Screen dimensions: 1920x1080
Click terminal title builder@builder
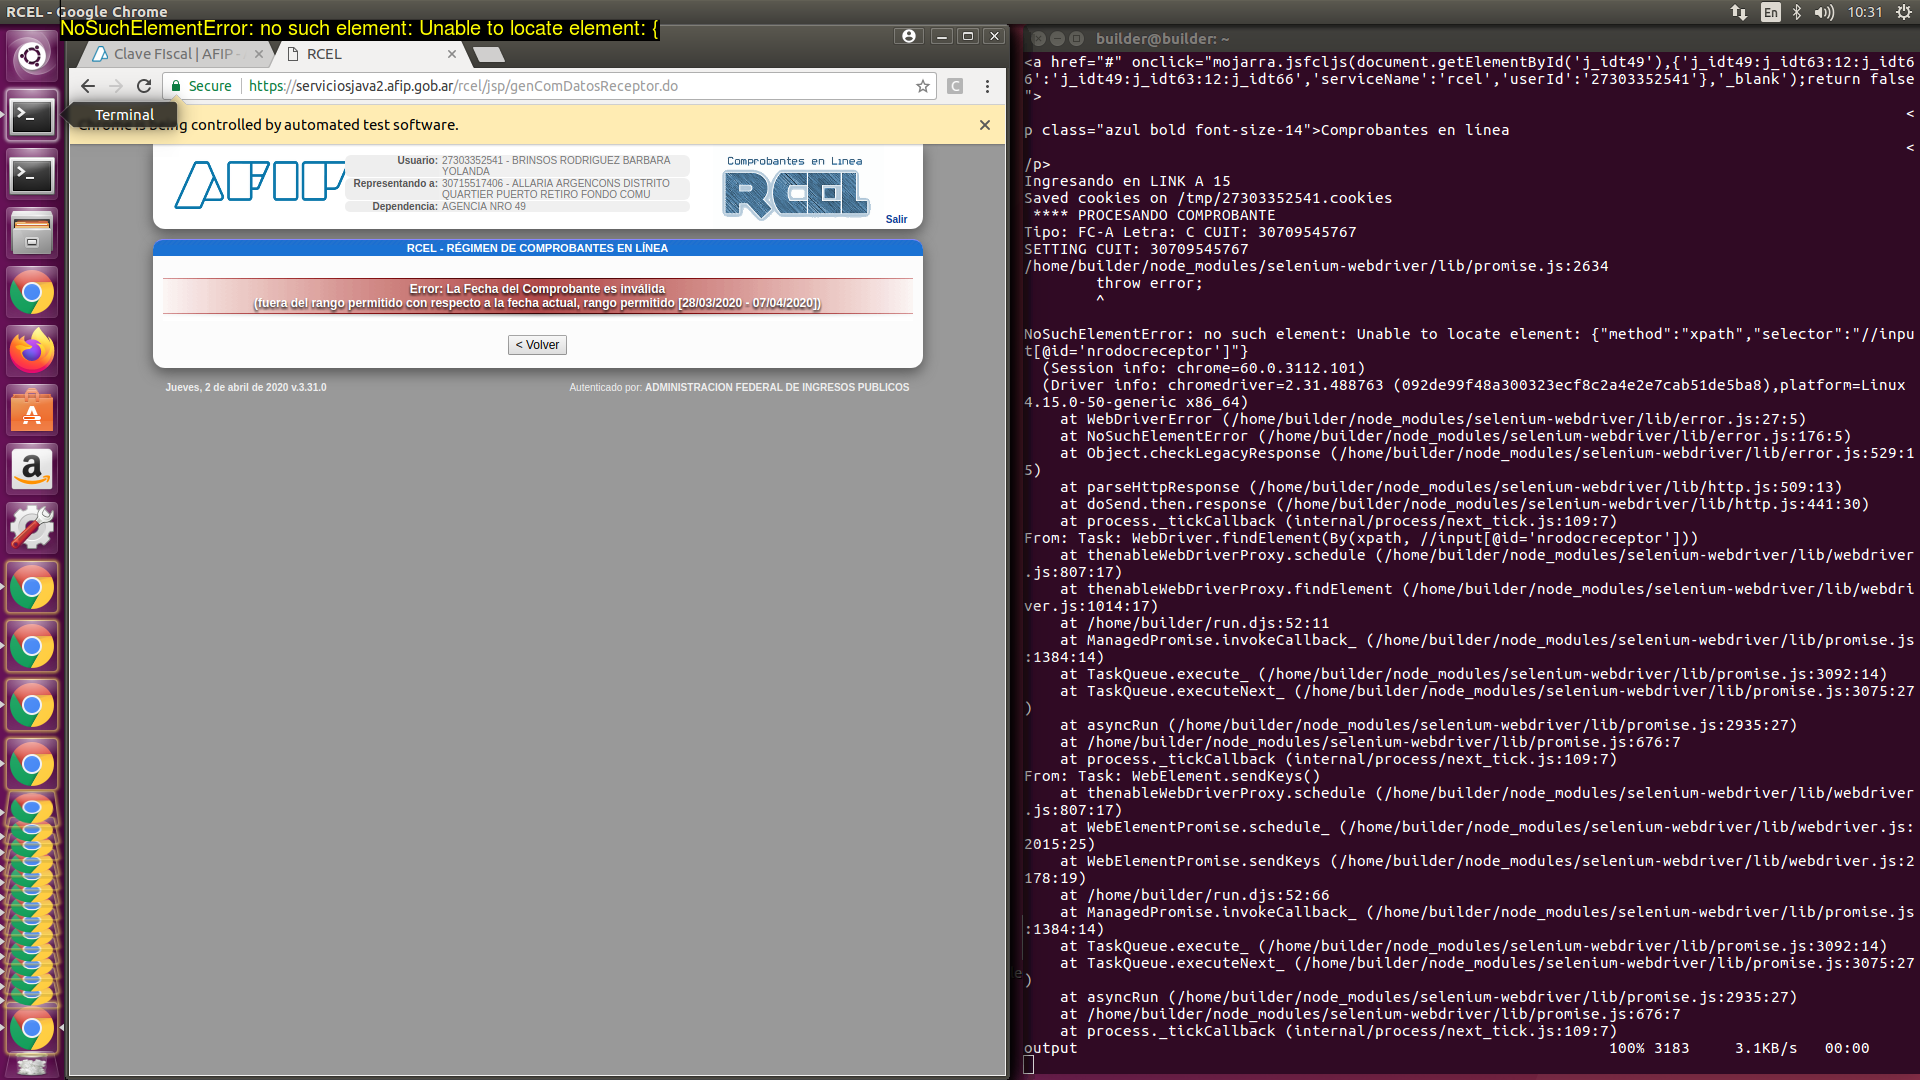[x=1162, y=39]
